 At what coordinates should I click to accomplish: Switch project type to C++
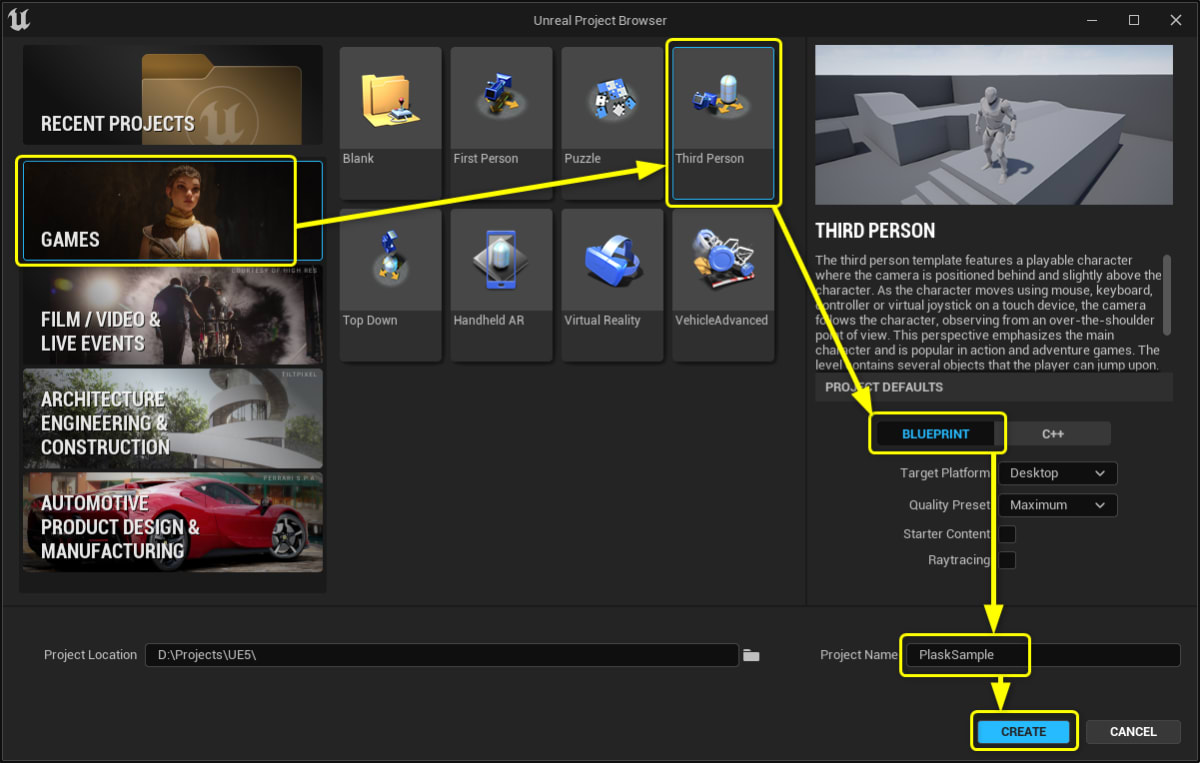coord(1053,434)
